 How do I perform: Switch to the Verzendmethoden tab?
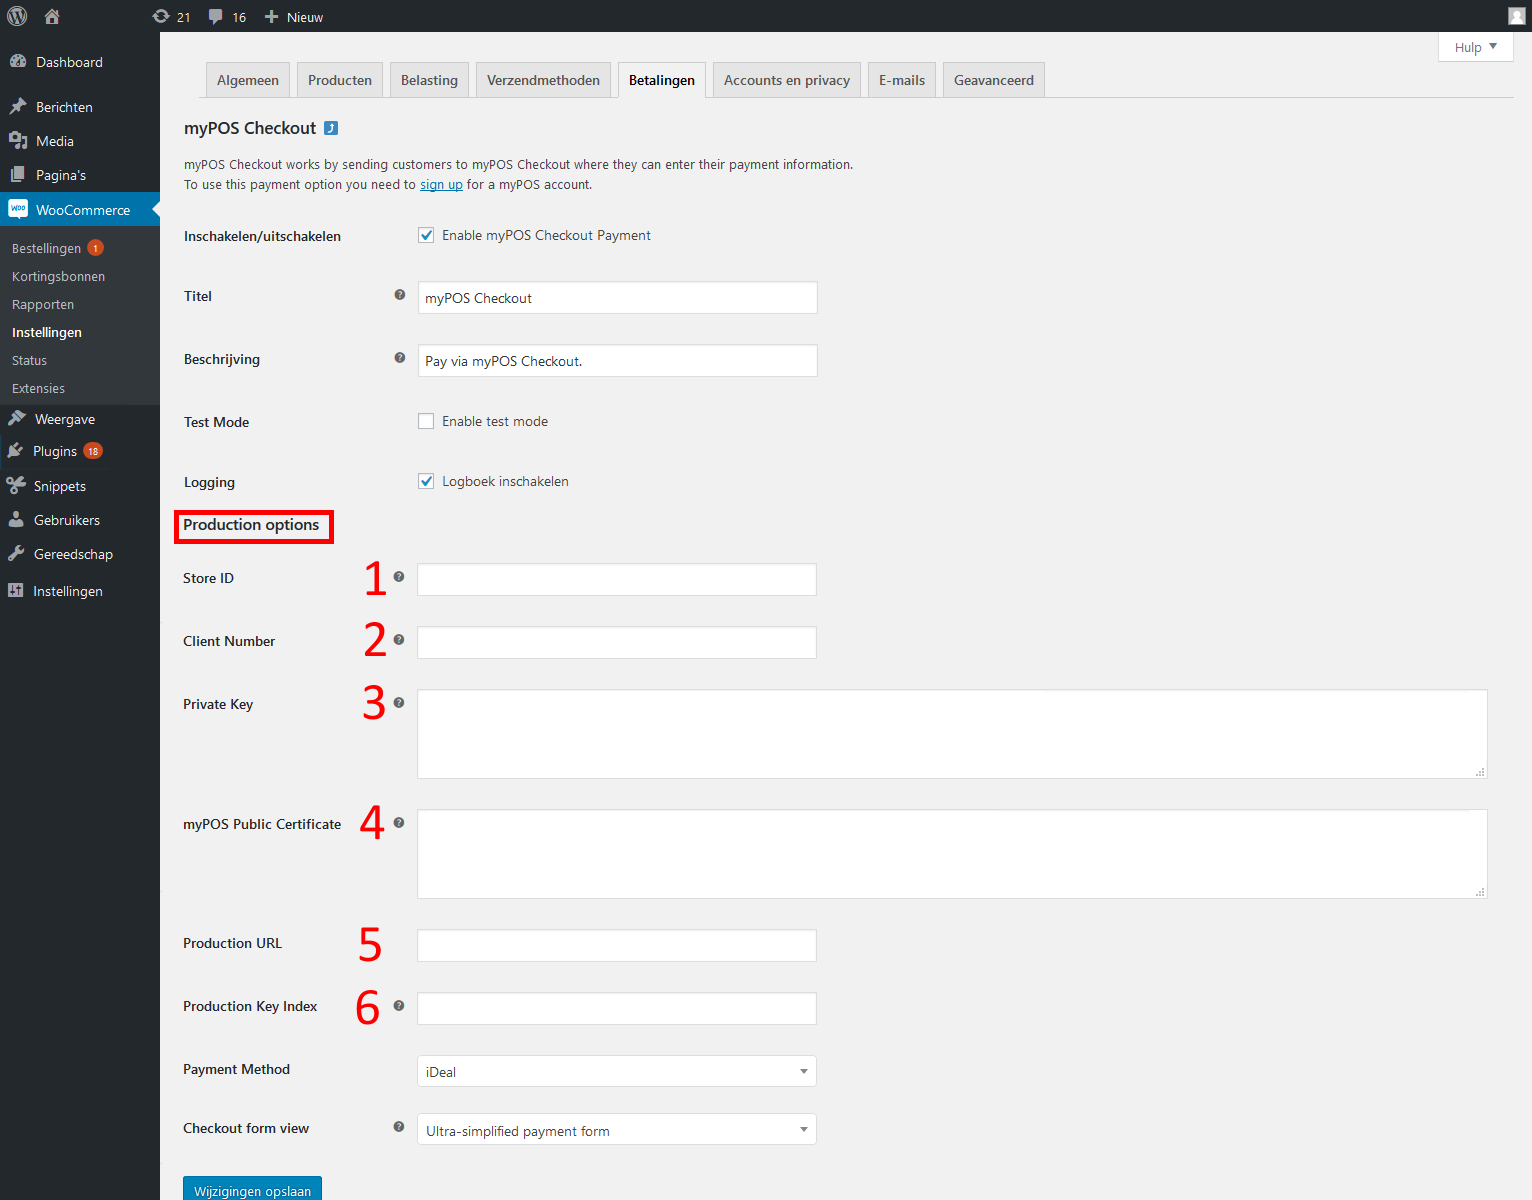[x=543, y=80]
